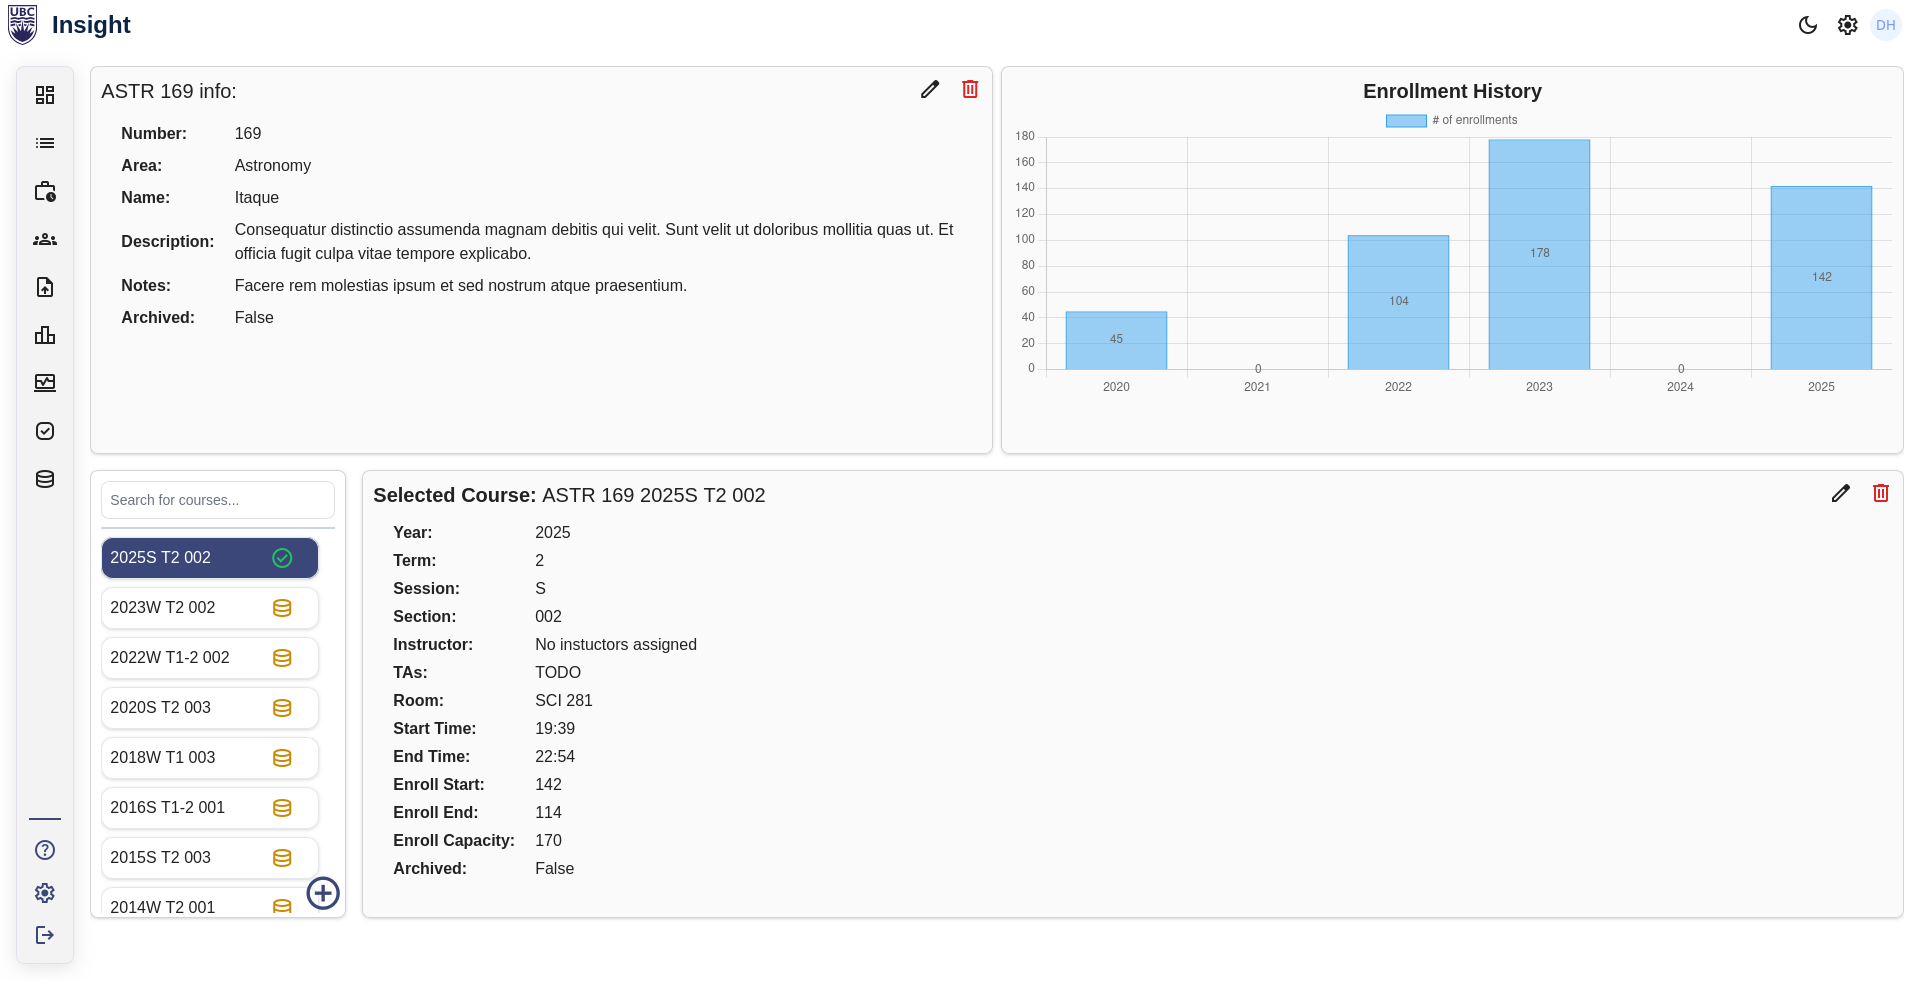
Task: Open the bar chart sidebar icon
Action: pos(45,336)
